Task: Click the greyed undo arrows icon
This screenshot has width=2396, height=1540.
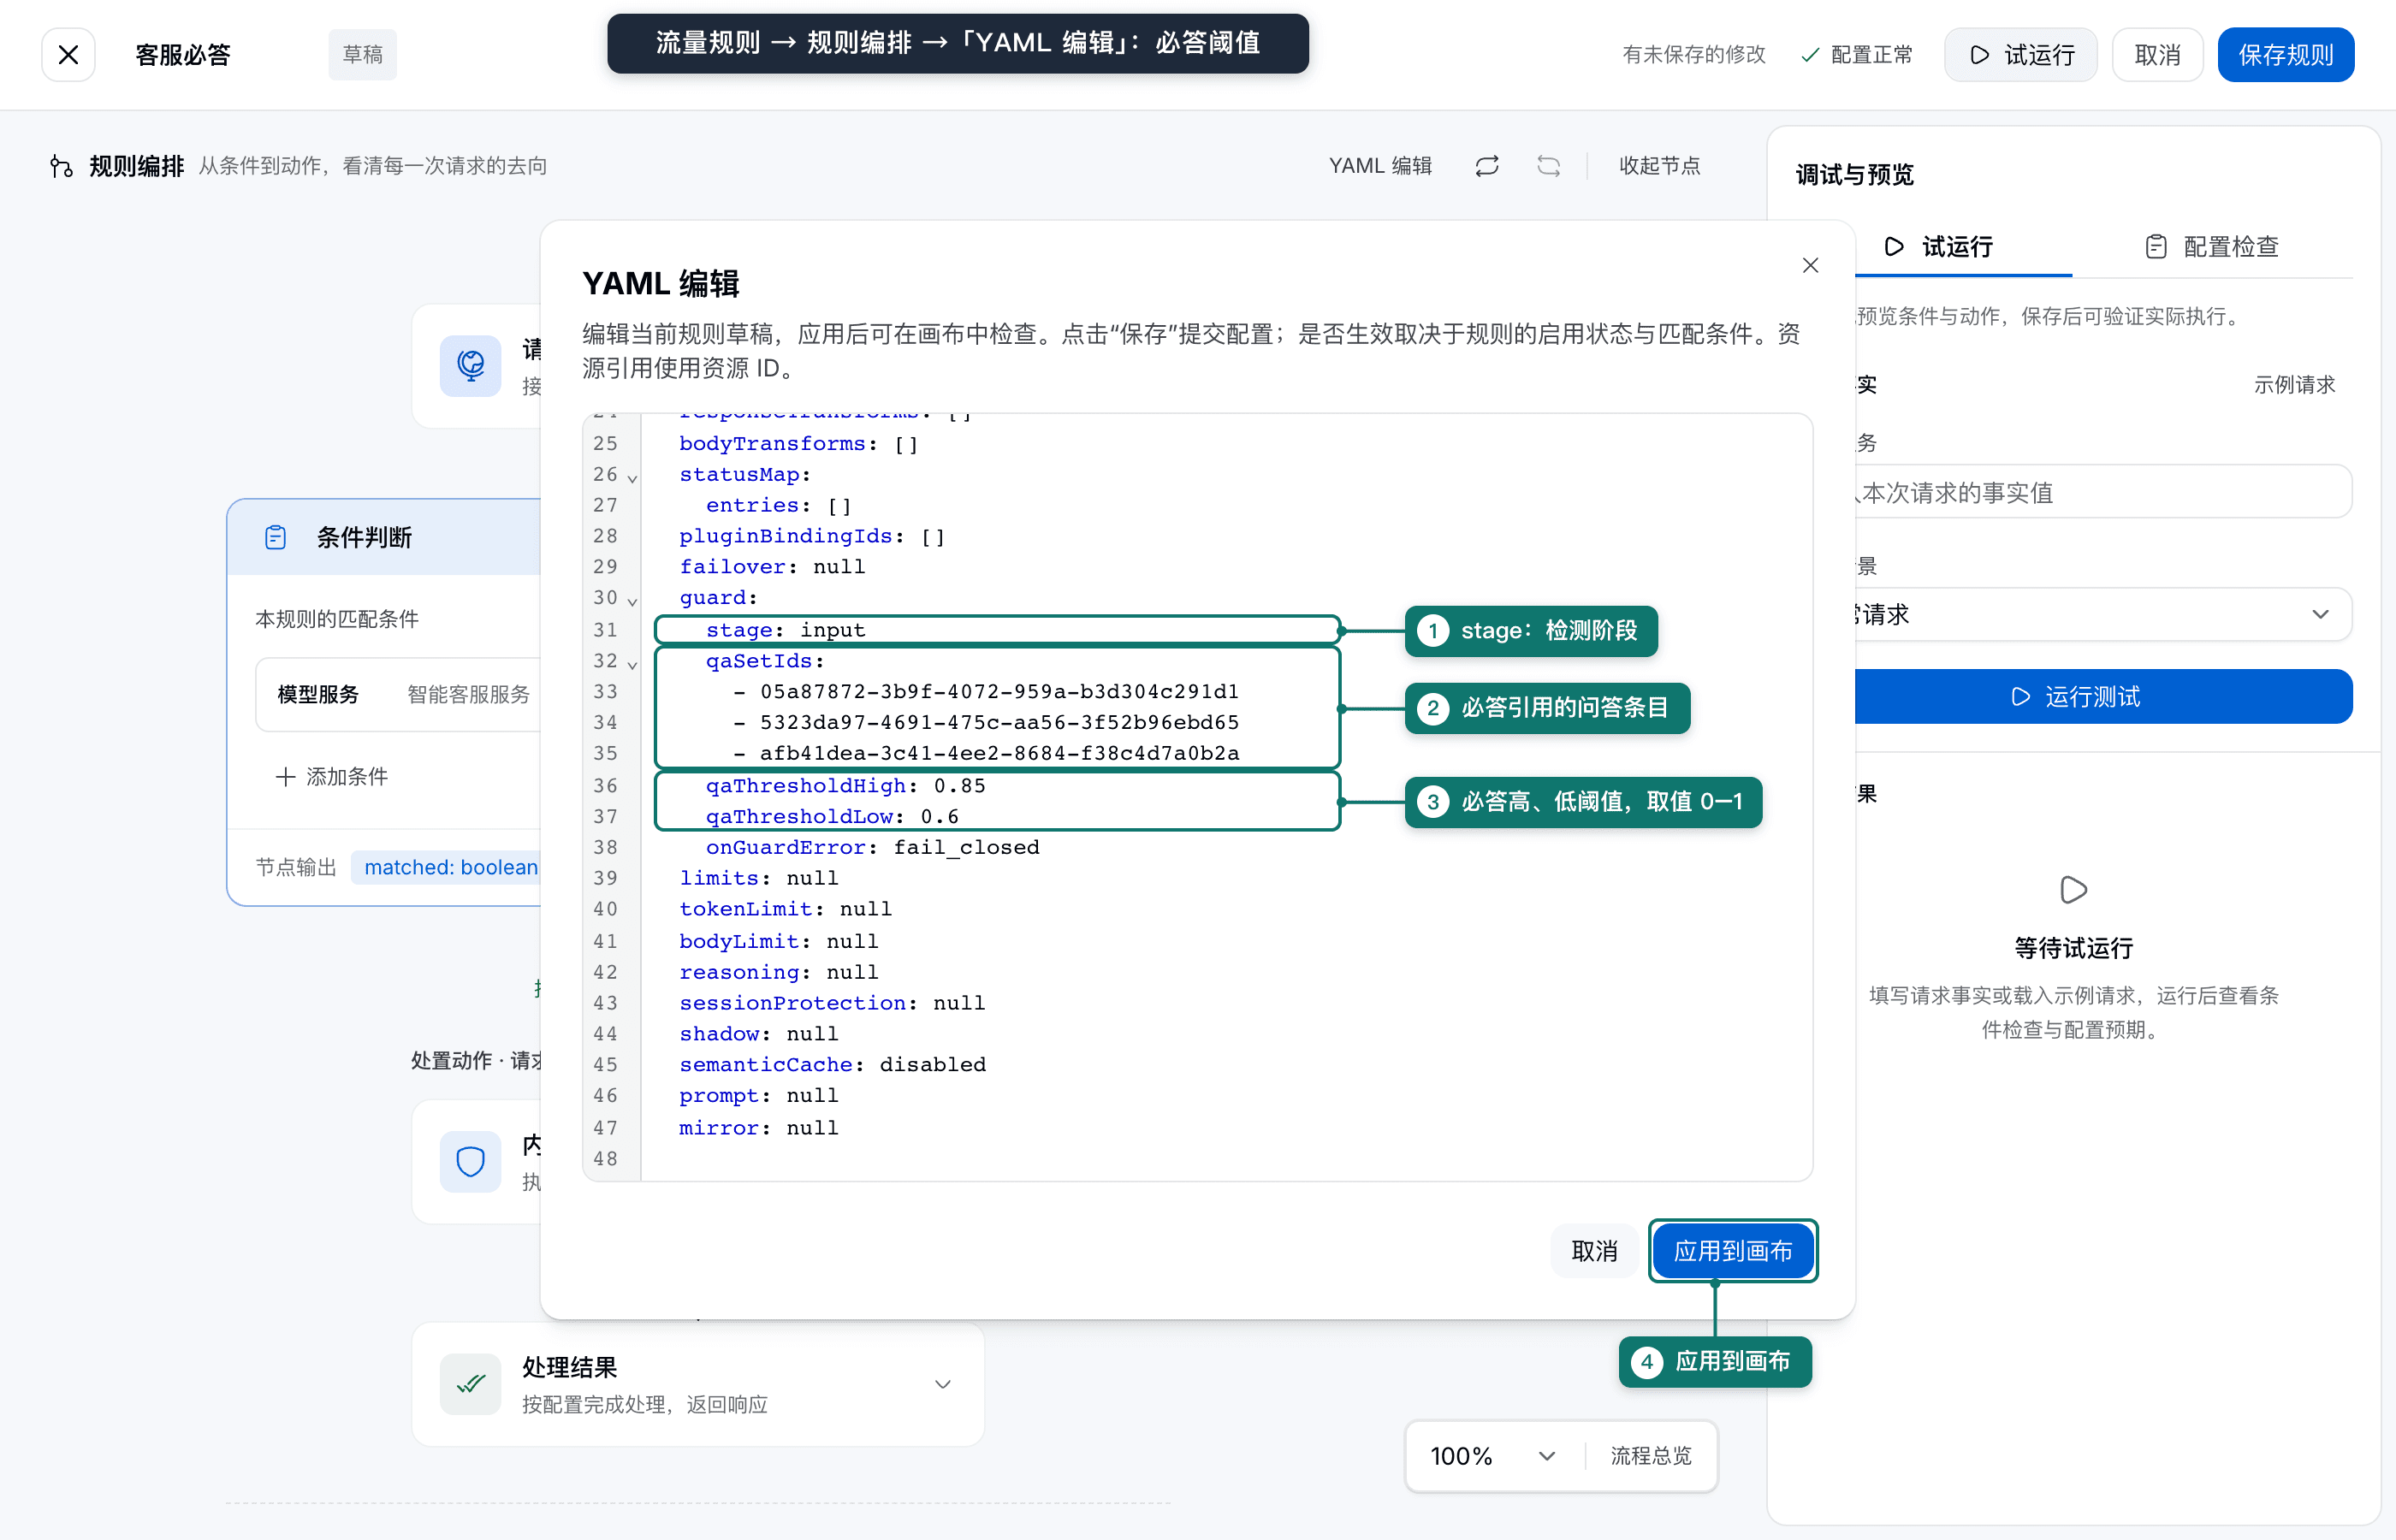Action: [1548, 165]
